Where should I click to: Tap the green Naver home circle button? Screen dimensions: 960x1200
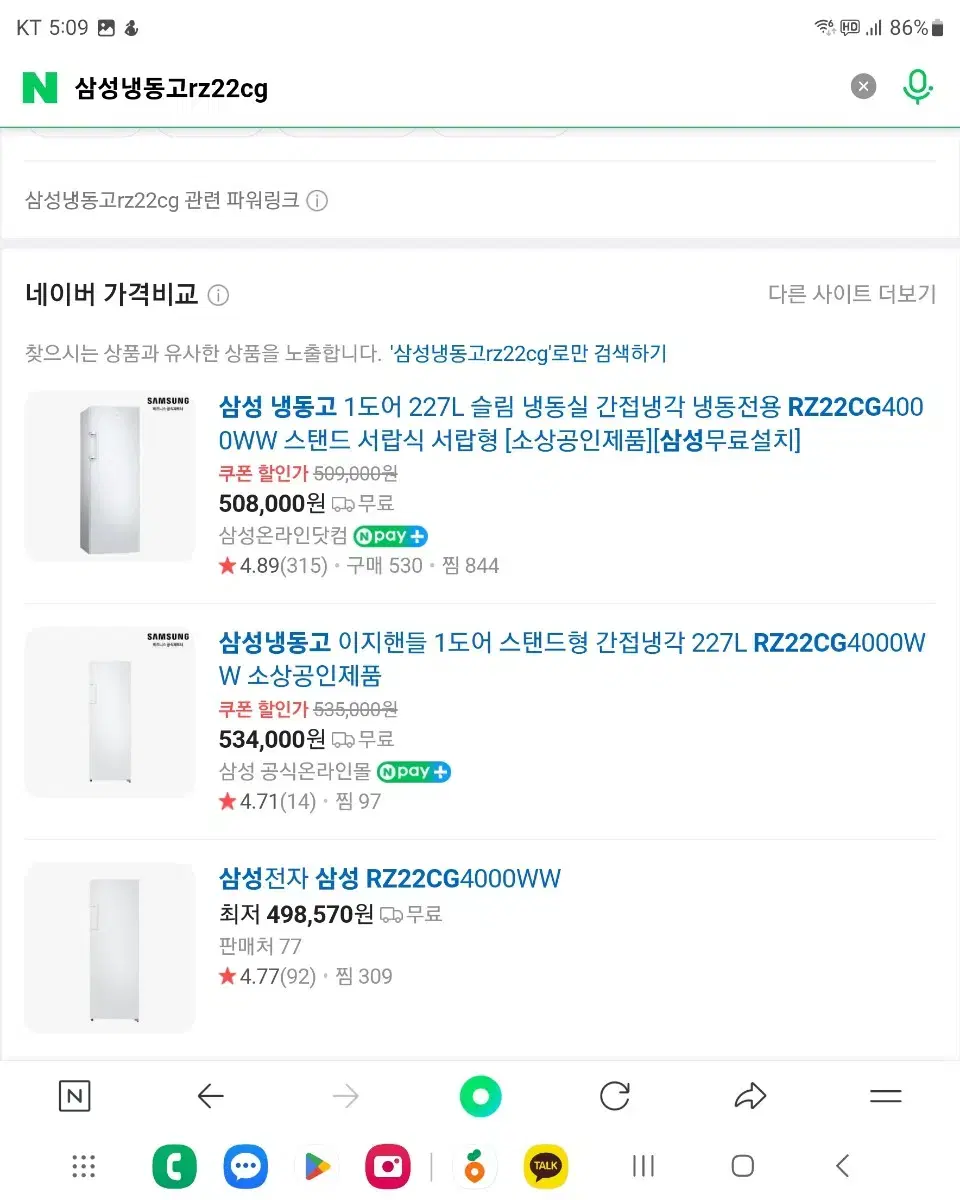(x=480, y=1097)
